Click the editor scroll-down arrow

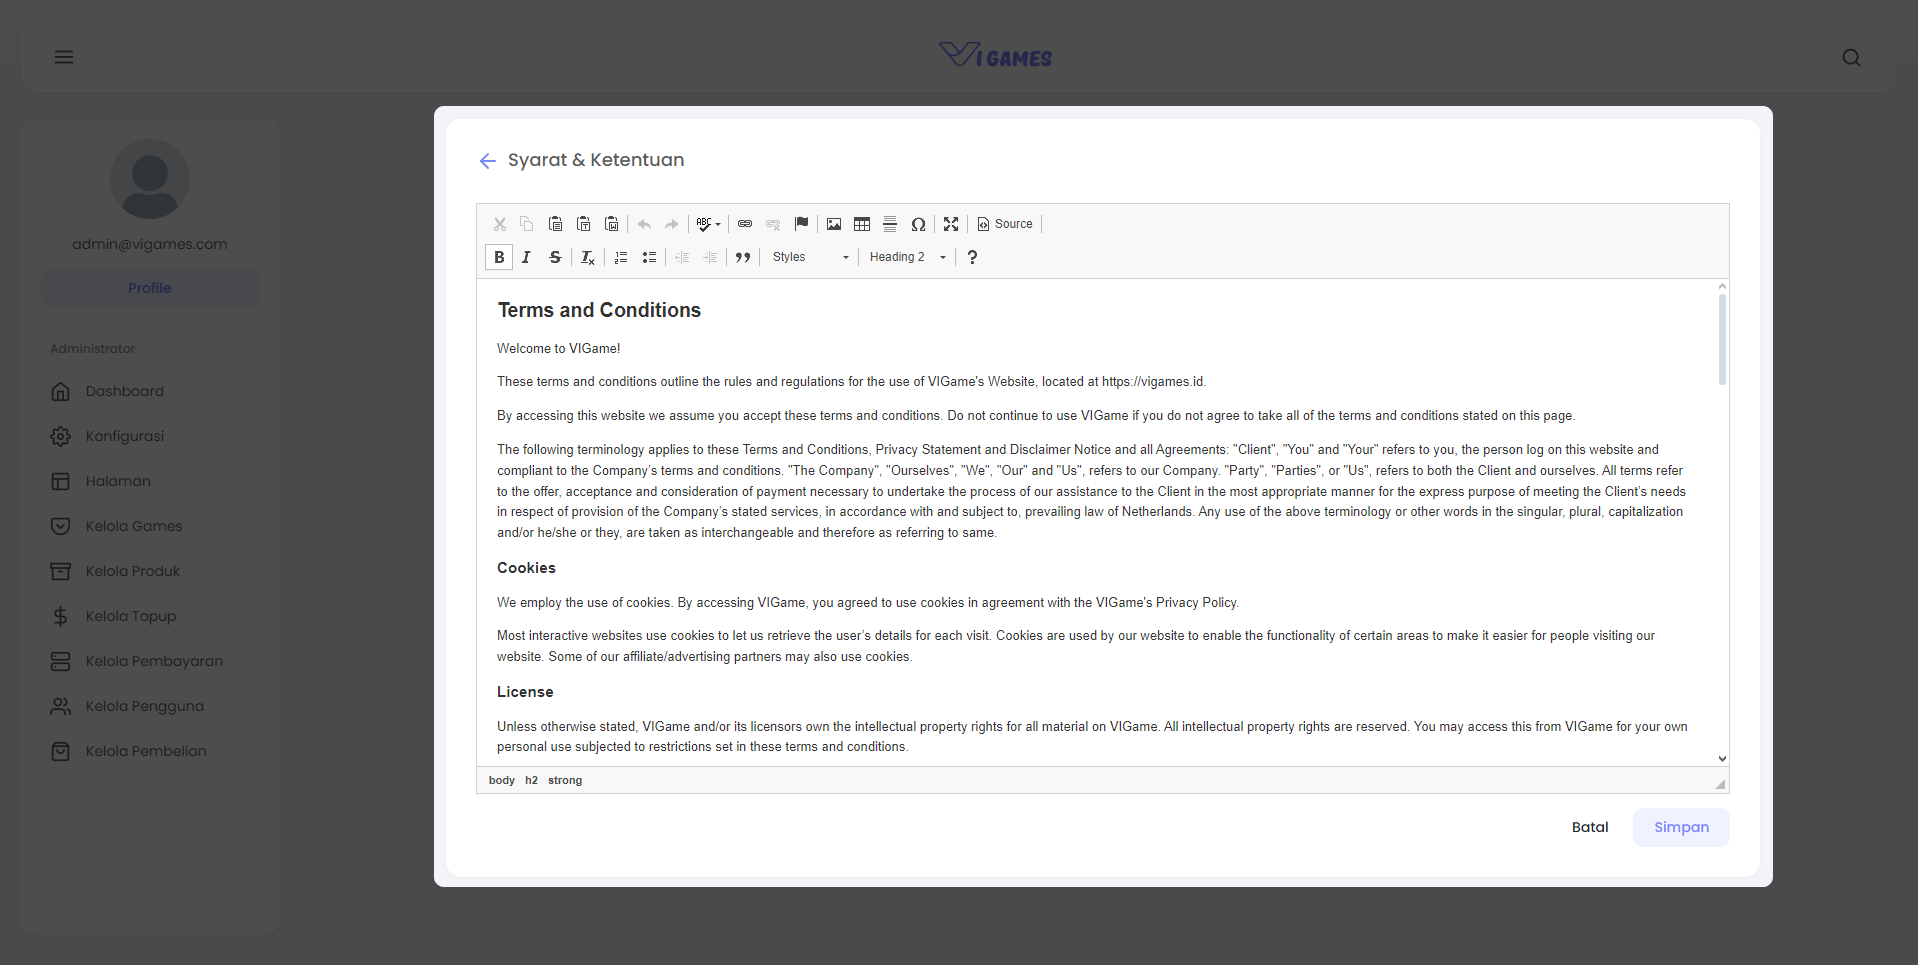point(1722,759)
